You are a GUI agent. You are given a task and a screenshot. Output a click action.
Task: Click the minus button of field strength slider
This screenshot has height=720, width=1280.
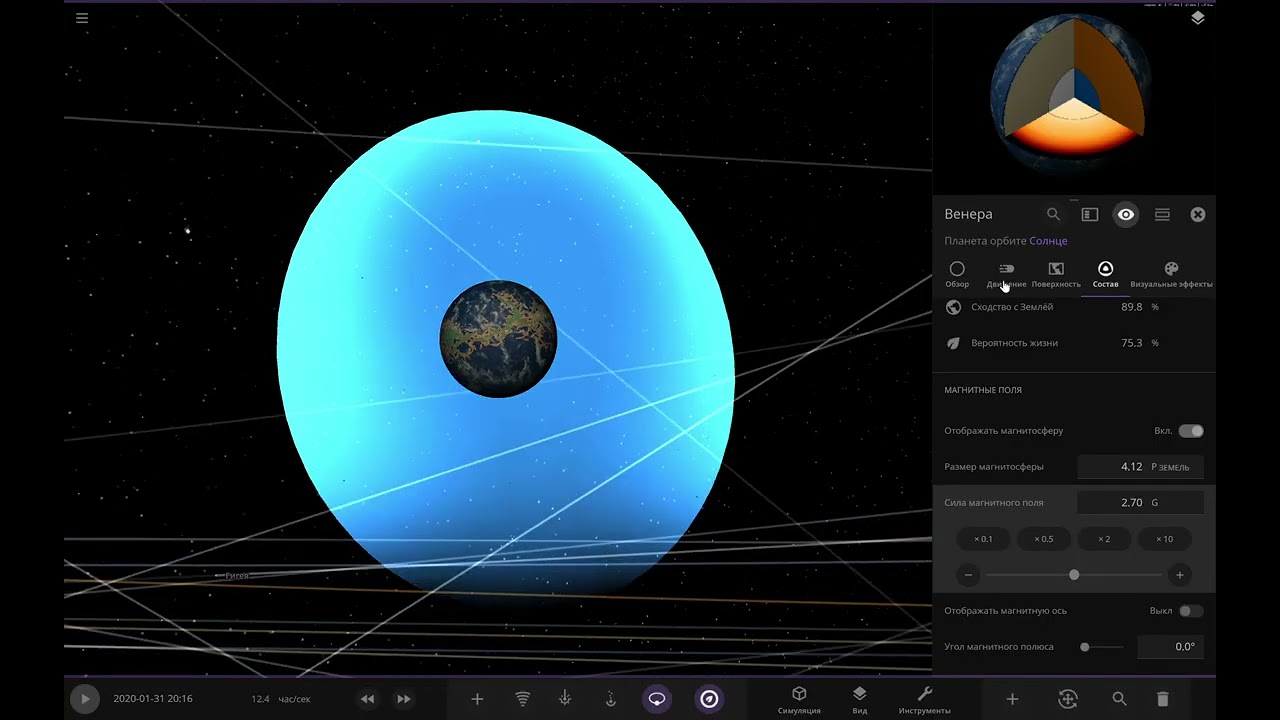968,575
